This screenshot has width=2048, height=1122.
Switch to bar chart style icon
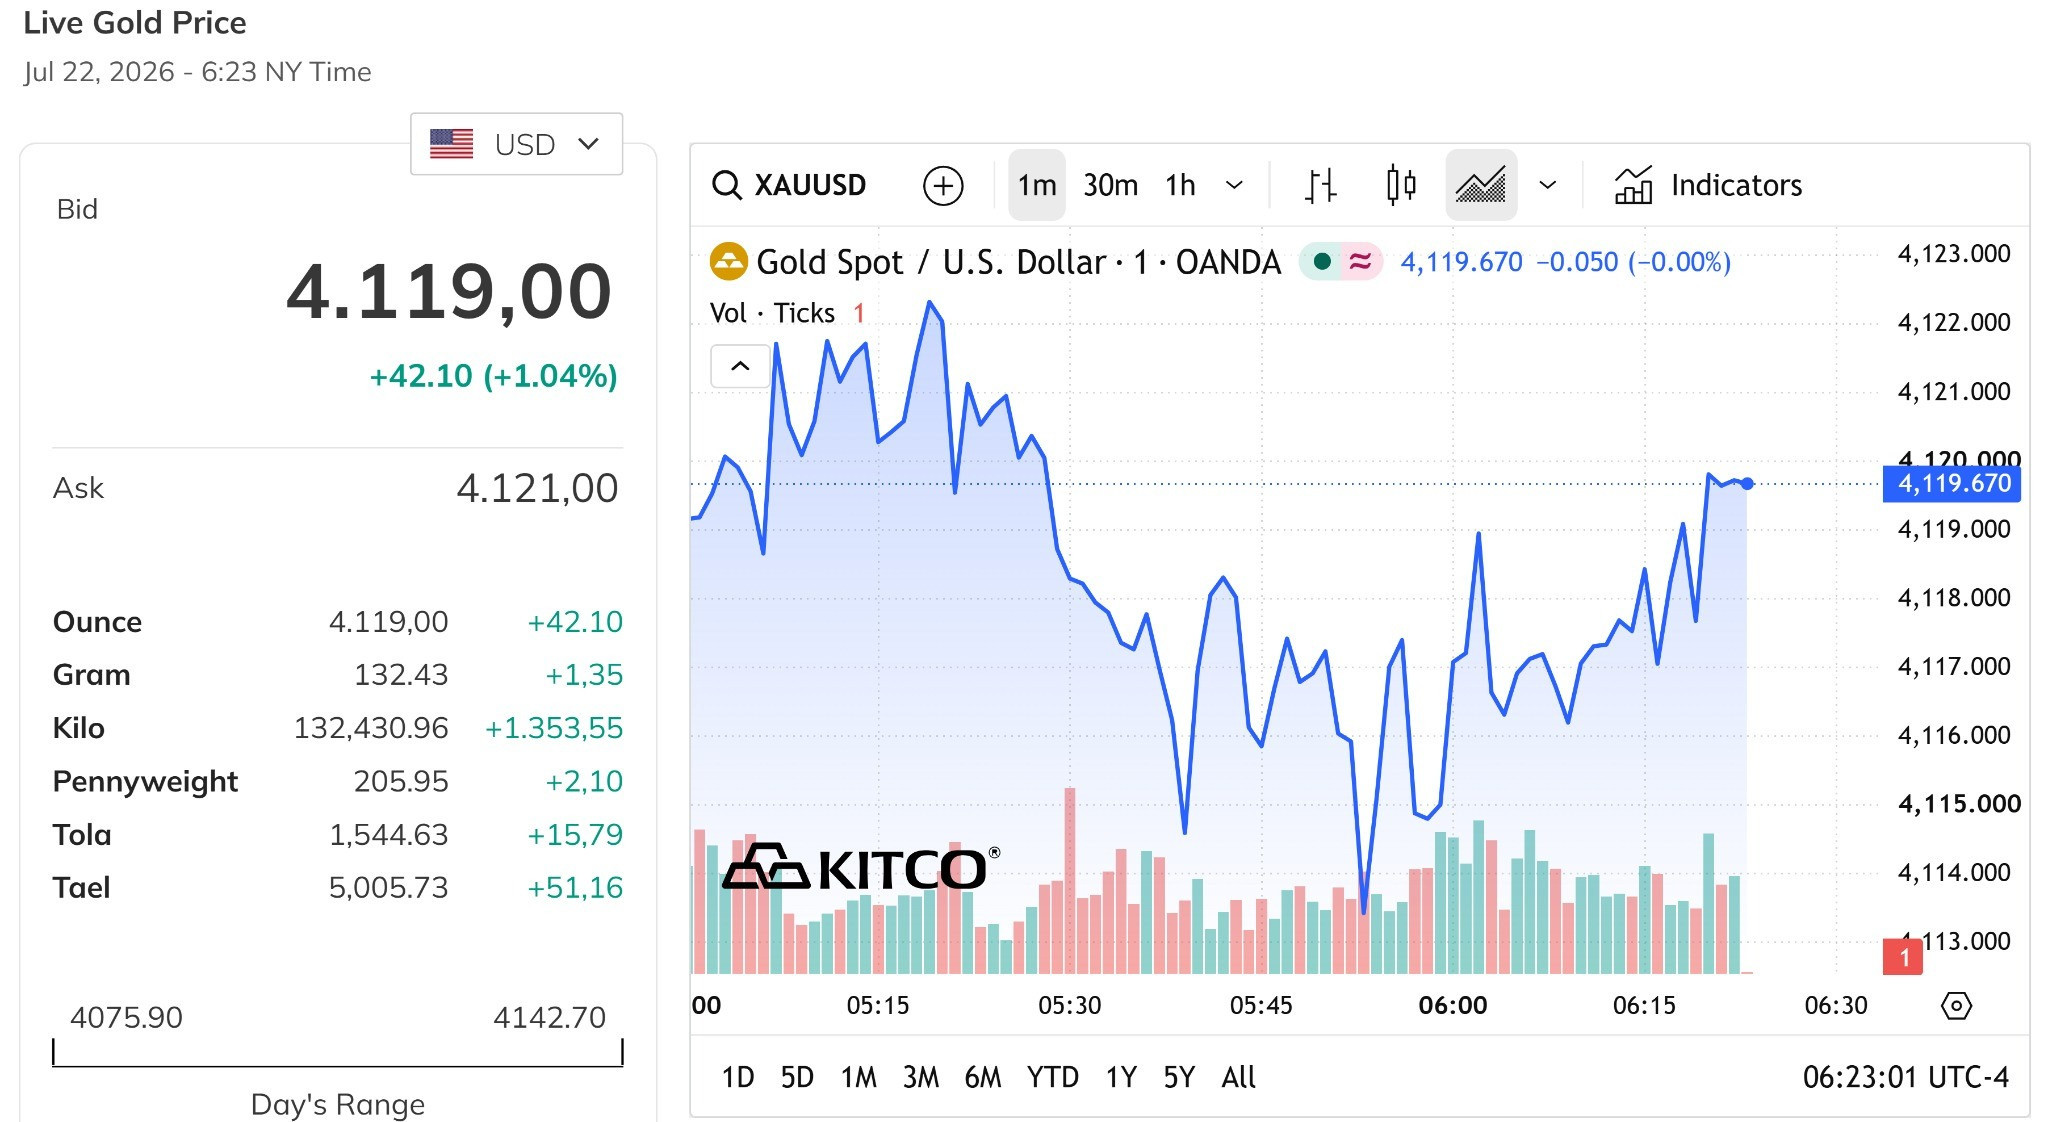1320,186
